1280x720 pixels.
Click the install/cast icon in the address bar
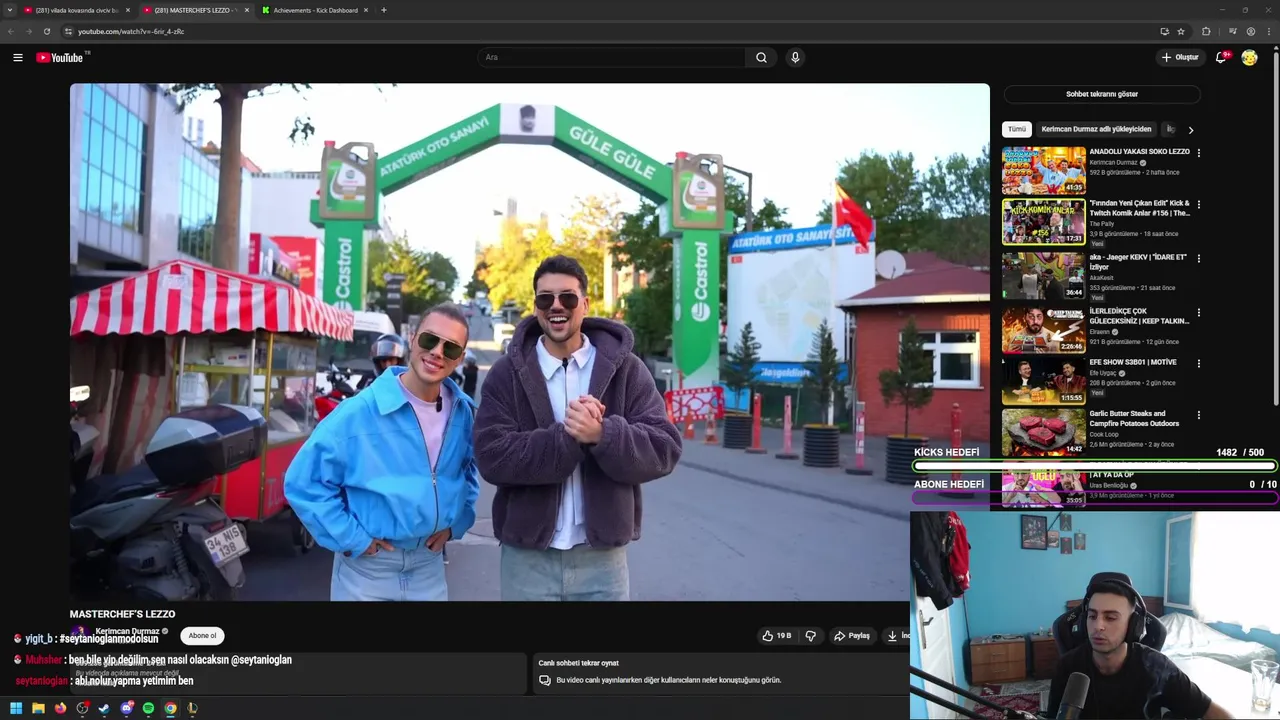(x=1164, y=31)
